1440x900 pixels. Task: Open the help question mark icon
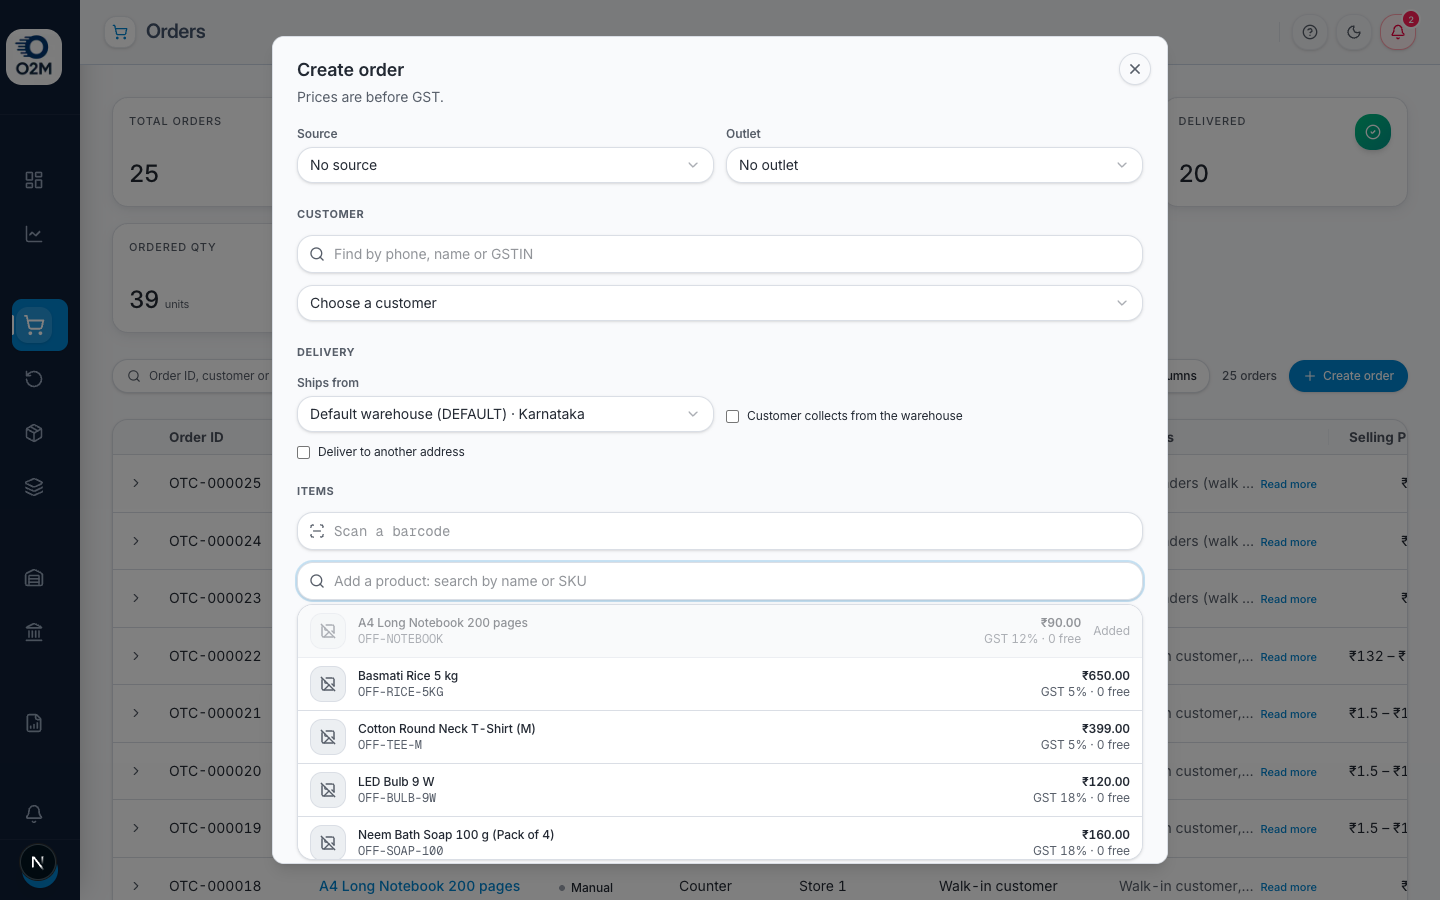pyautogui.click(x=1310, y=32)
